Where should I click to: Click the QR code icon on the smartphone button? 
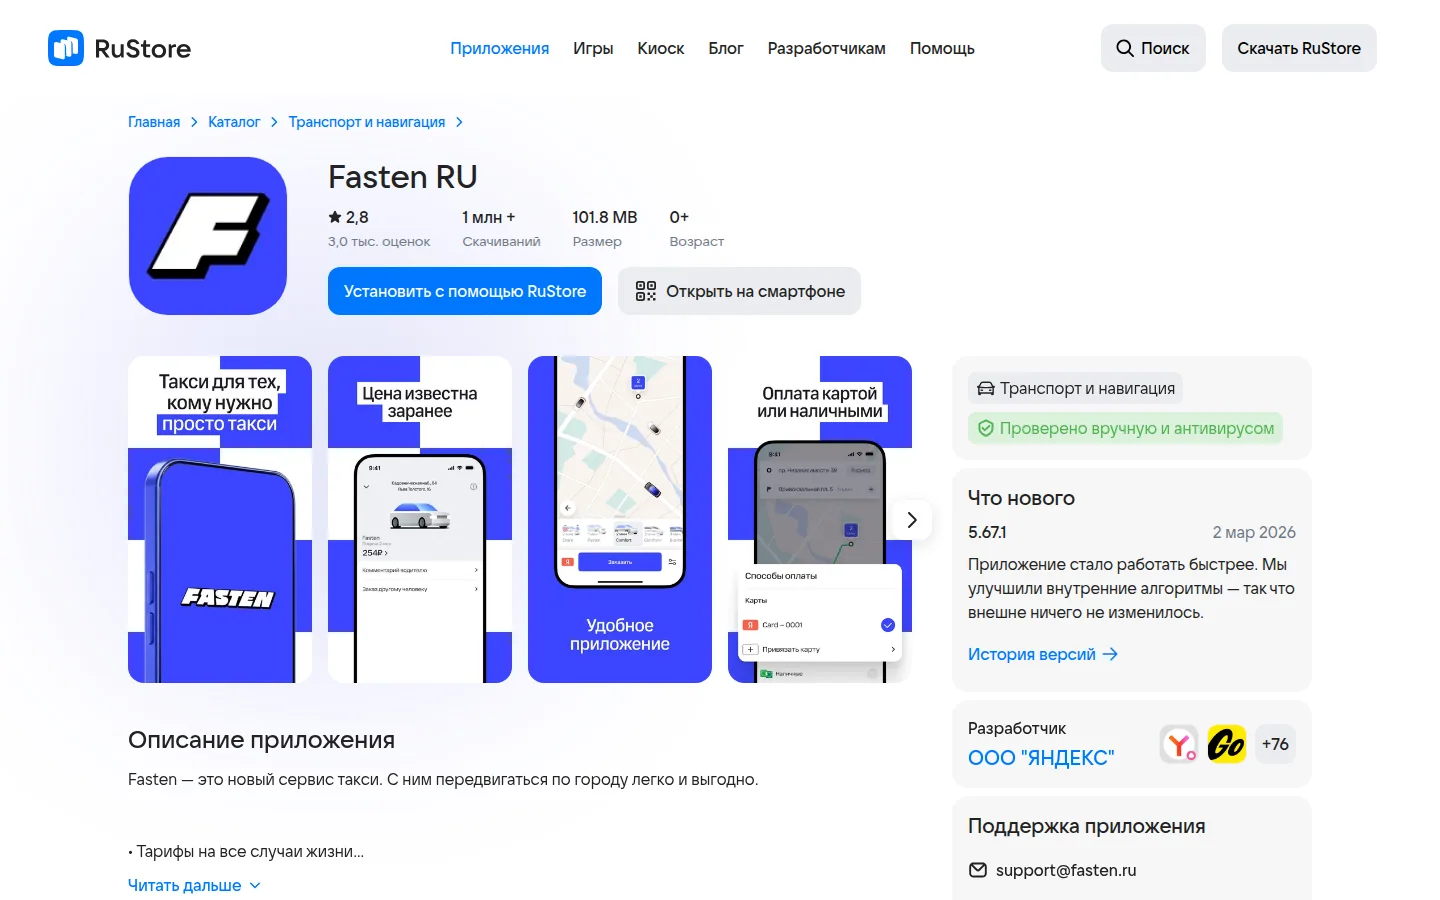(x=646, y=291)
